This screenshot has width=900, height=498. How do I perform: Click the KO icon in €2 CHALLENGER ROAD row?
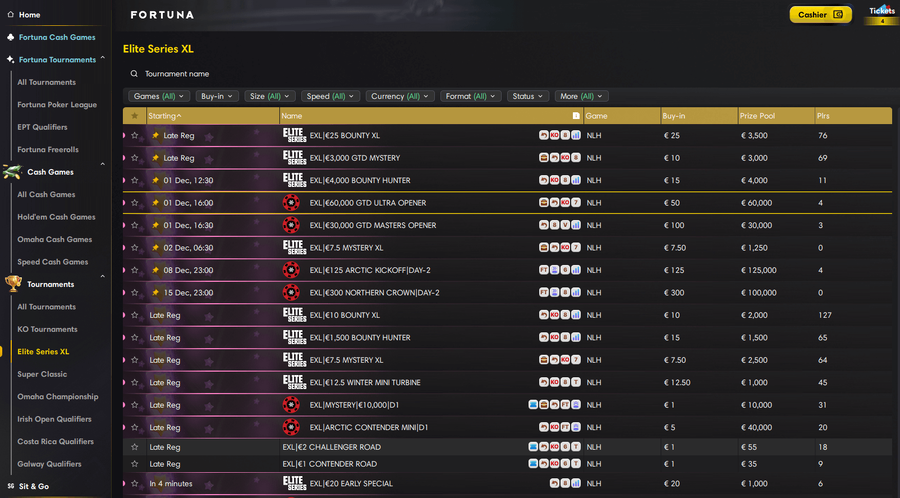pos(554,447)
